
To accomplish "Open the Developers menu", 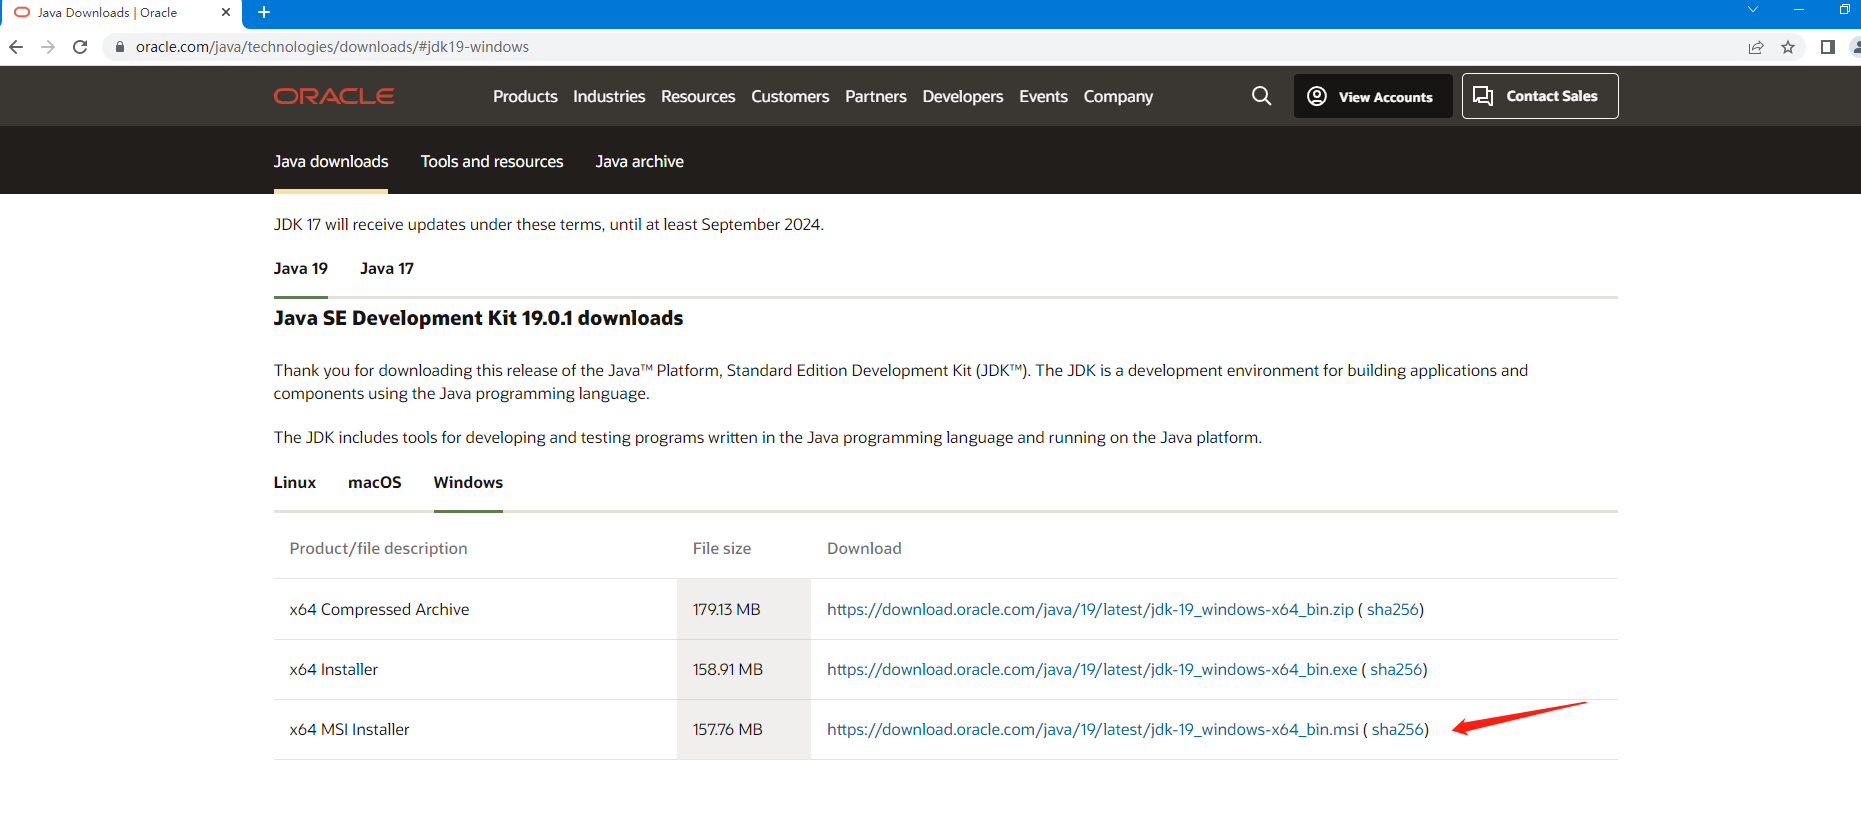I will (x=963, y=96).
